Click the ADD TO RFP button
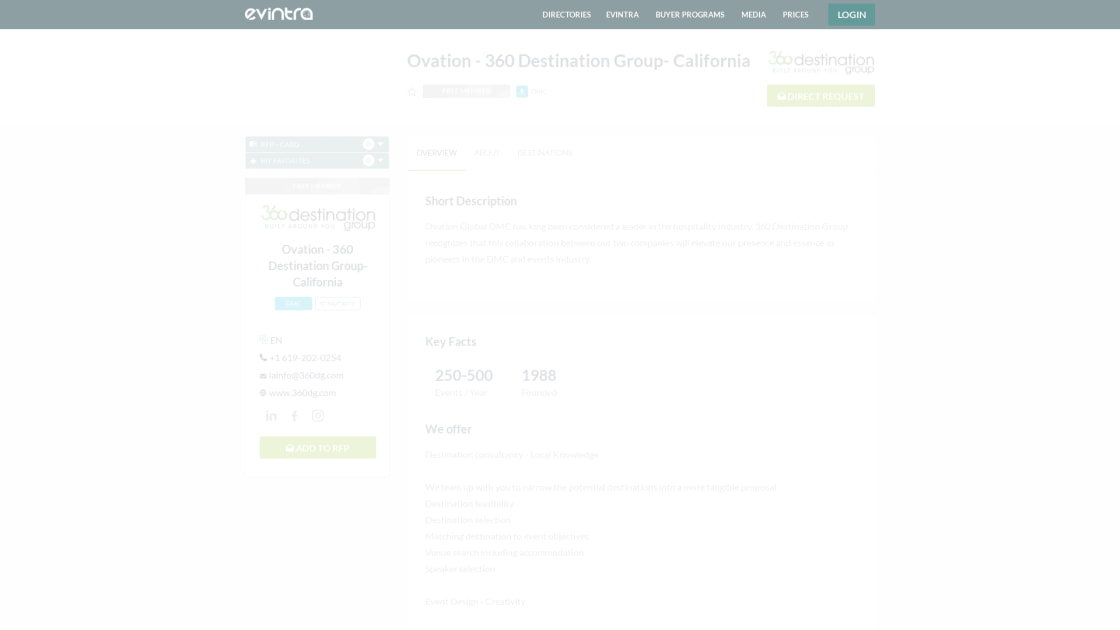 point(317,447)
